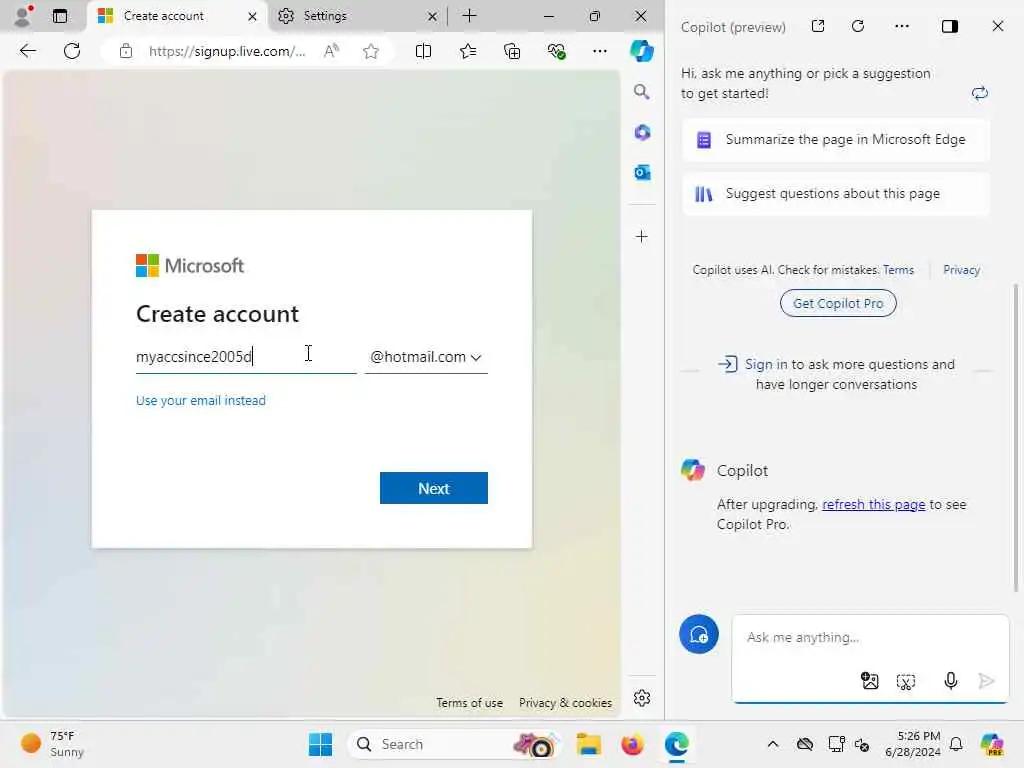
Task: Switch to the Create account tab
Action: (x=164, y=16)
